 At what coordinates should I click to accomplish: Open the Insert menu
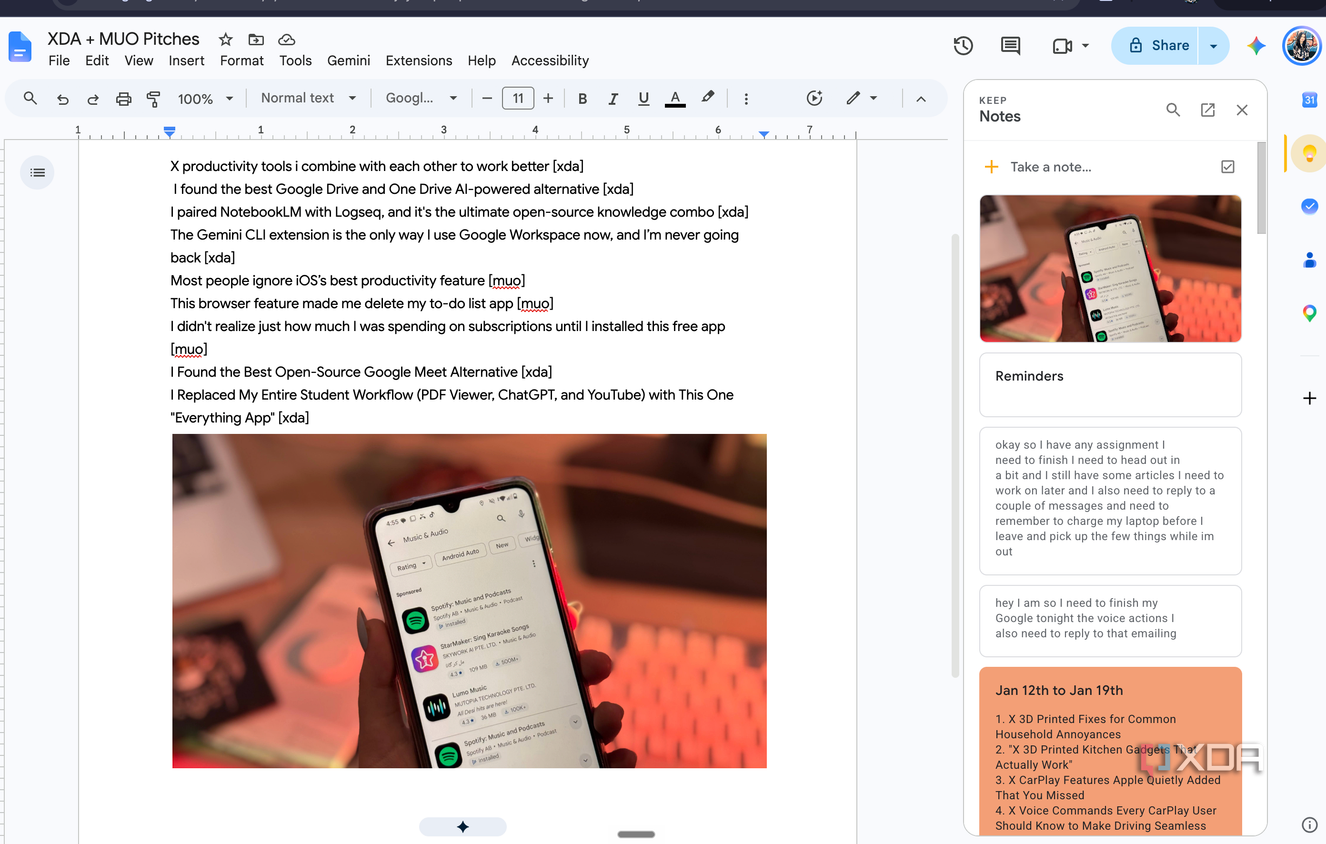[186, 61]
